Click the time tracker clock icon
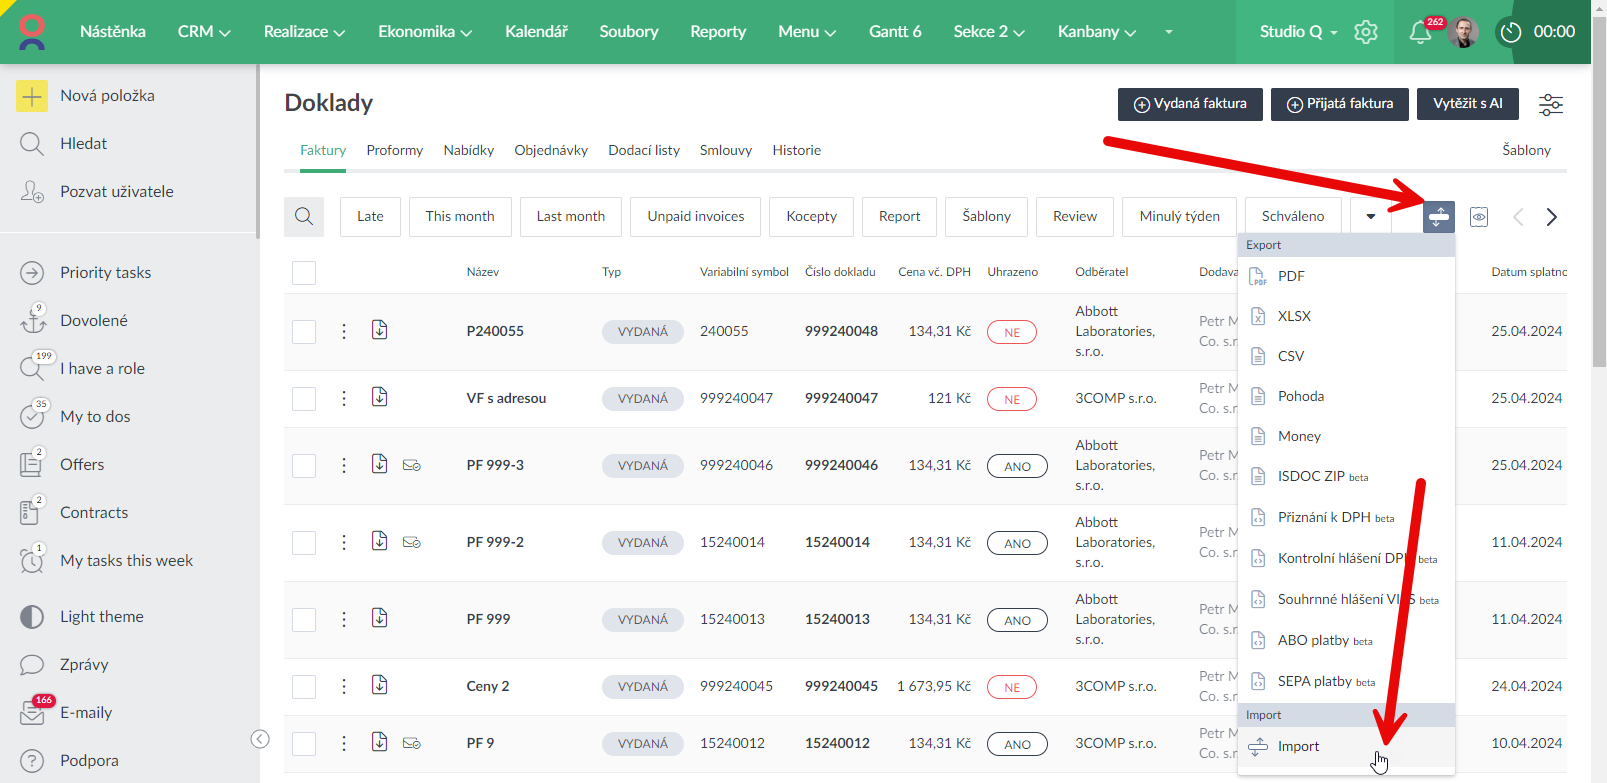Image resolution: width=1607 pixels, height=783 pixels. 1510,32
